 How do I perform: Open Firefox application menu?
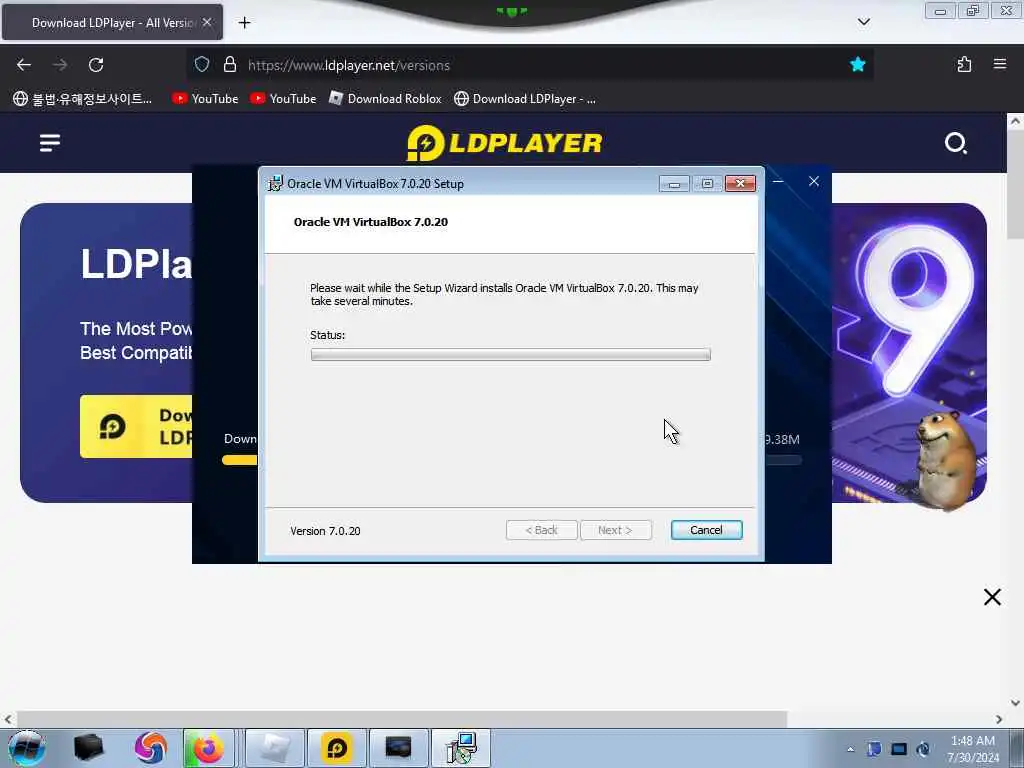[1000, 64]
